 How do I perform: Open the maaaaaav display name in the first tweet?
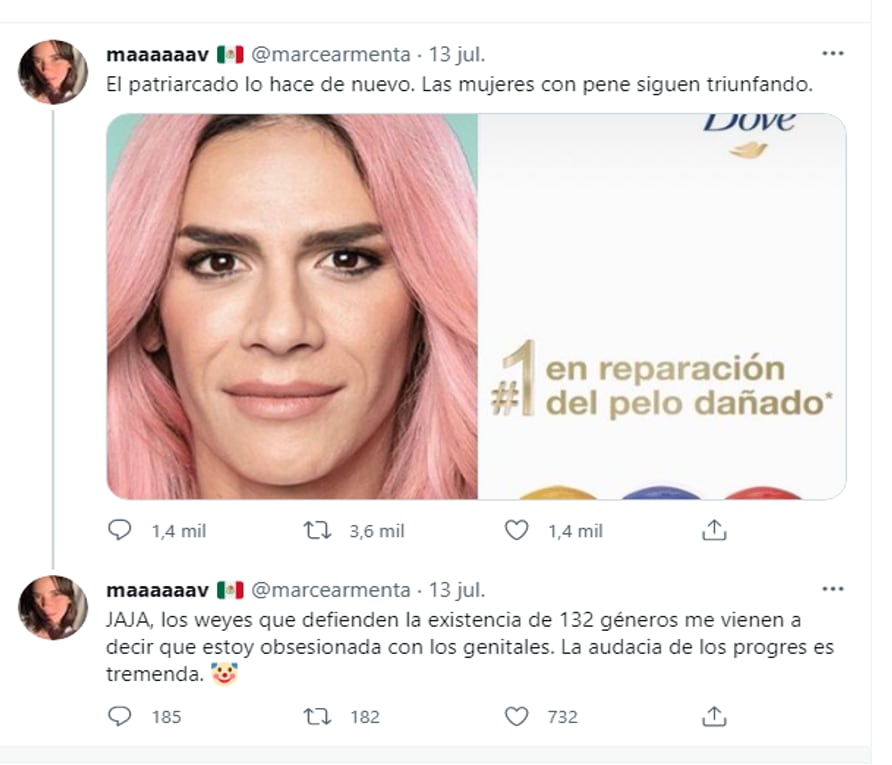158,55
